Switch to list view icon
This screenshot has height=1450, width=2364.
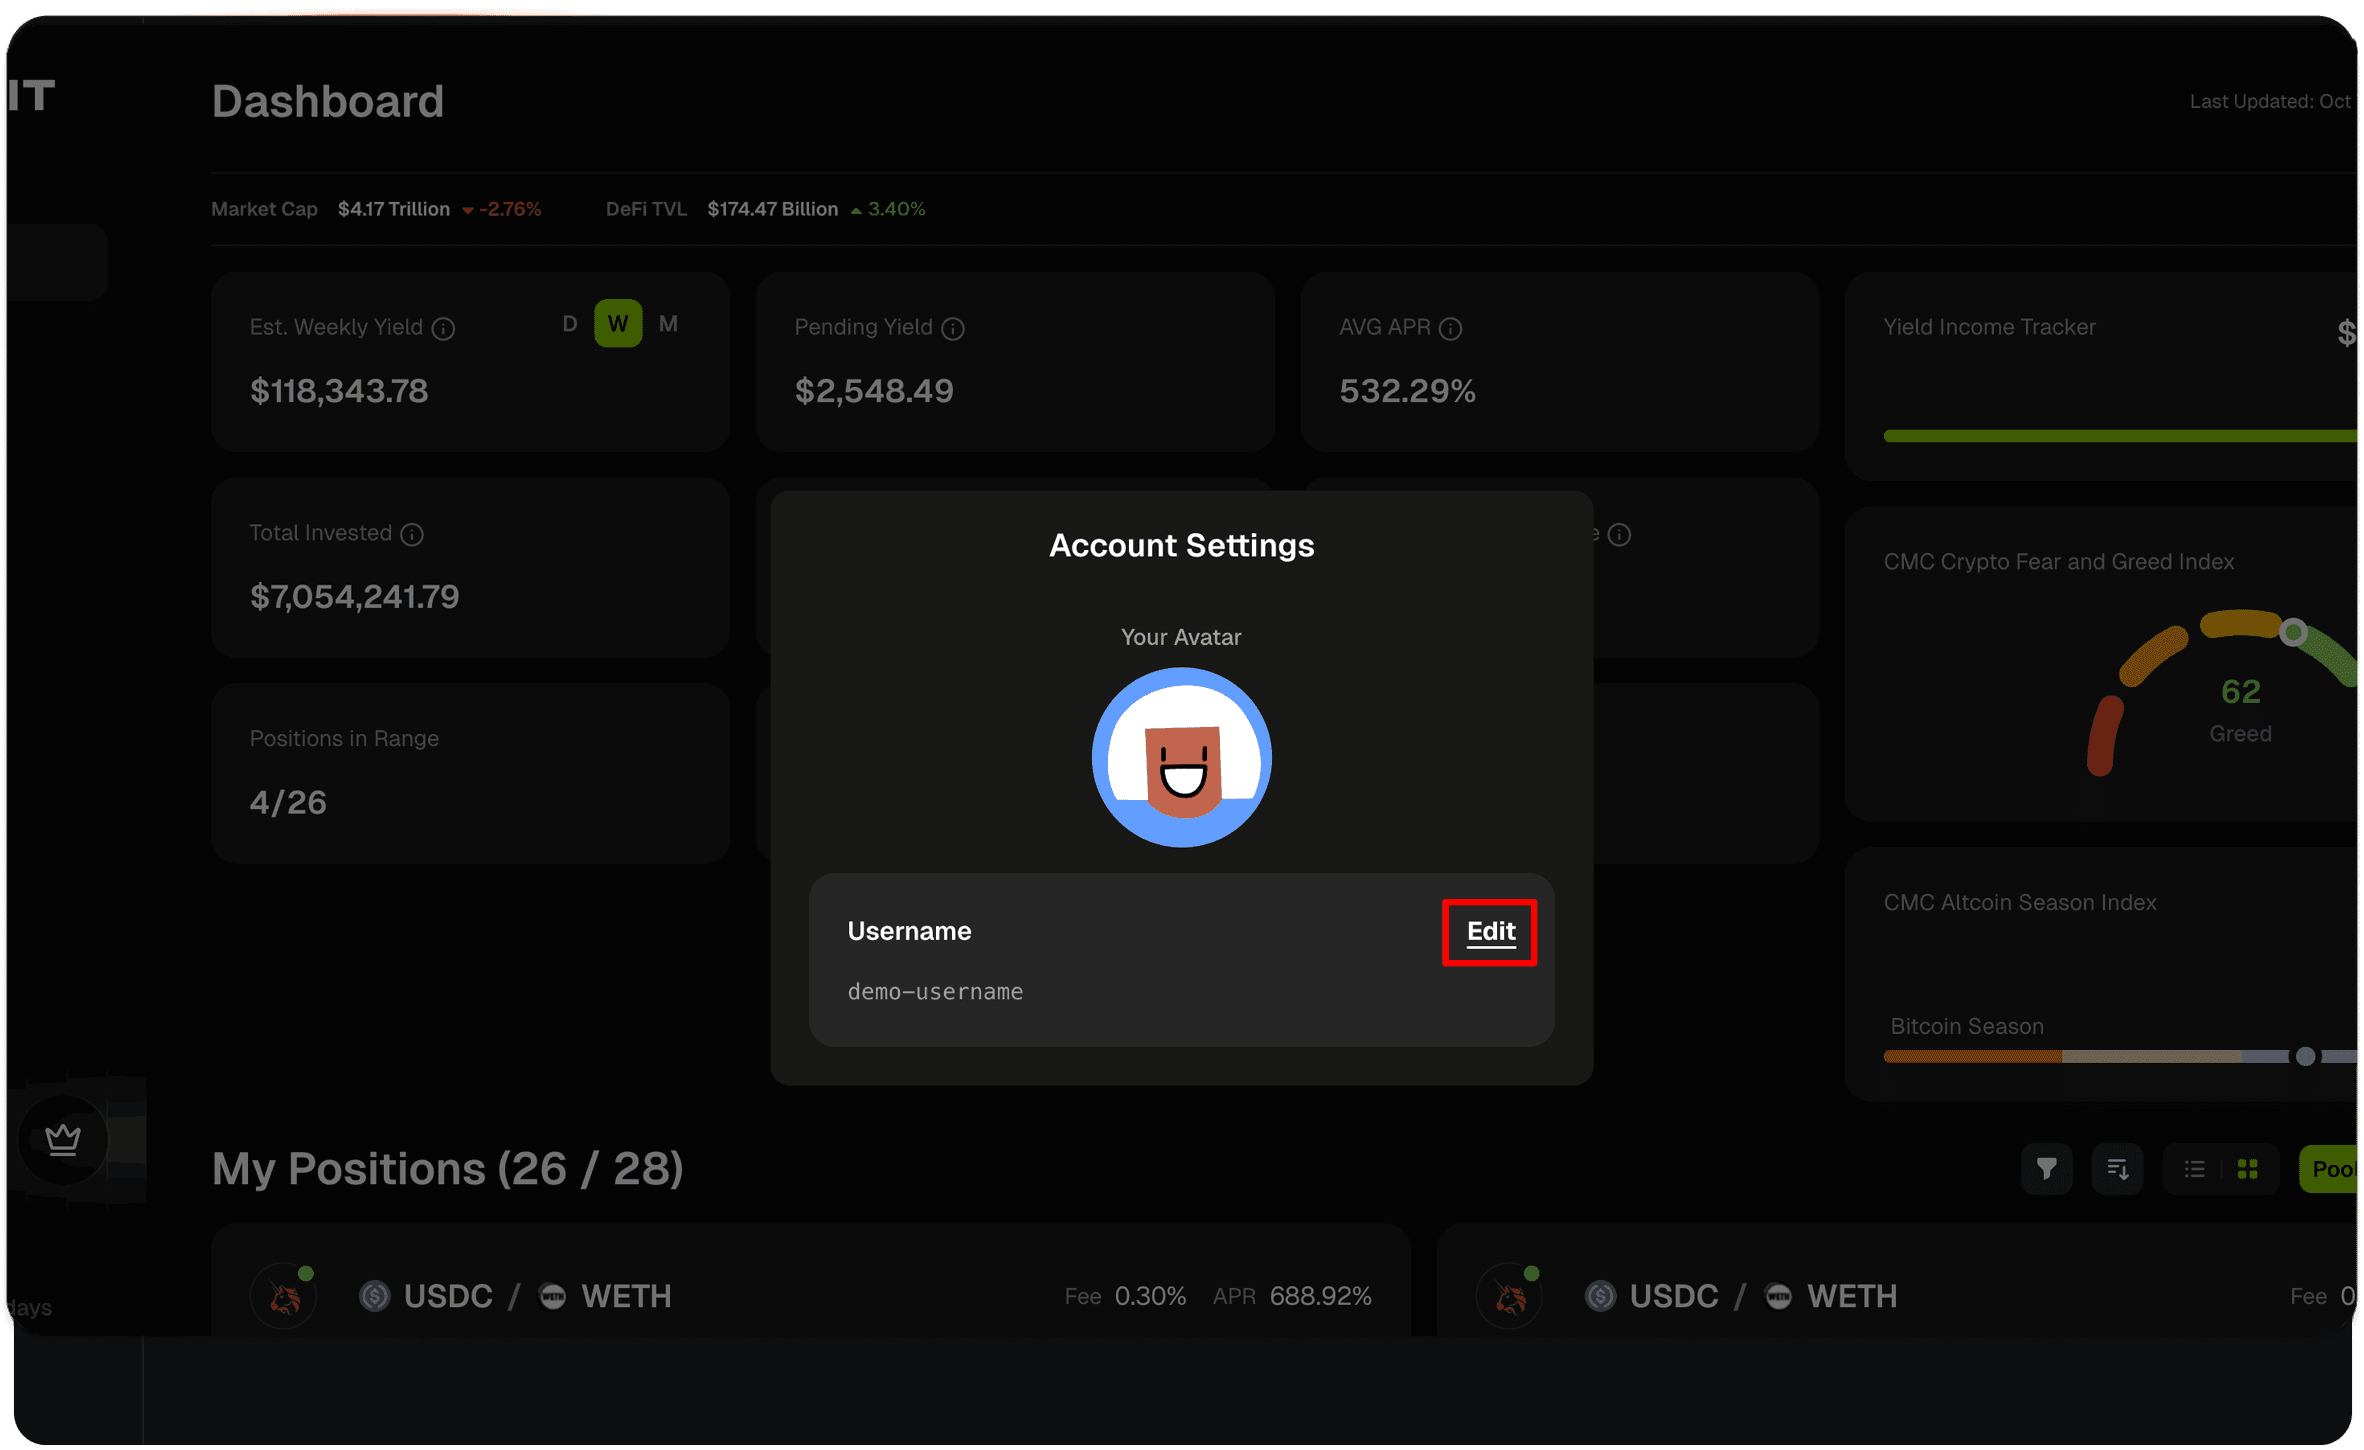click(2194, 1169)
